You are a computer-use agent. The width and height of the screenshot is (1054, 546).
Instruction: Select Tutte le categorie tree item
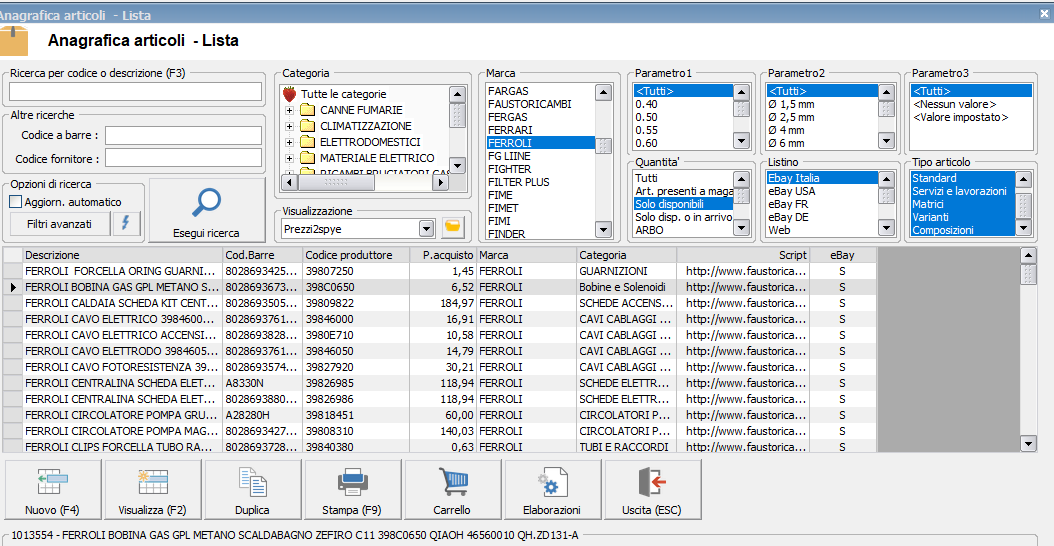(x=343, y=94)
